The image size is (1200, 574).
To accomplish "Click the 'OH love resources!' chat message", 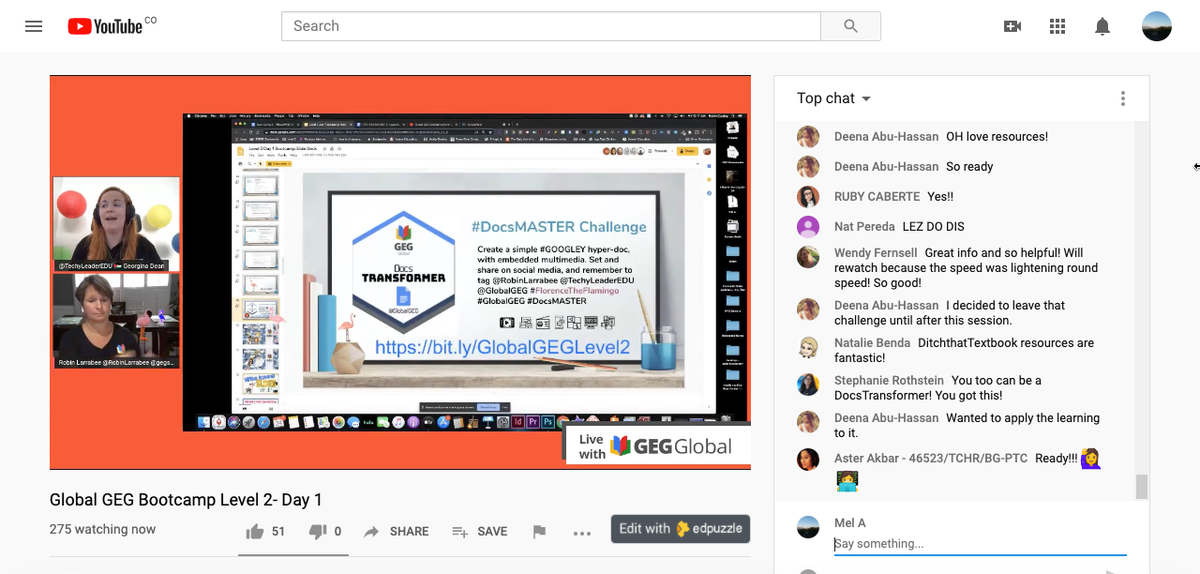I will pos(997,137).
